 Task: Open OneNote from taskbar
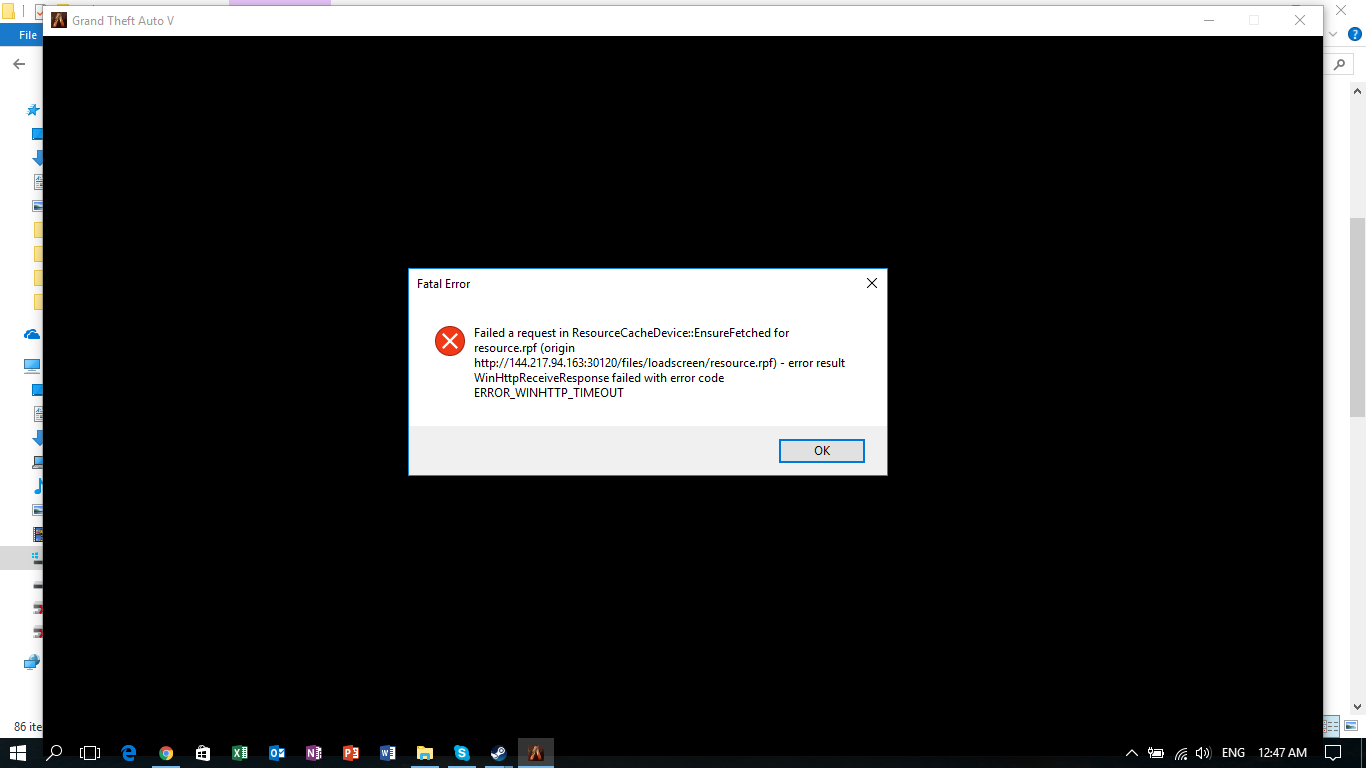pyautogui.click(x=314, y=753)
